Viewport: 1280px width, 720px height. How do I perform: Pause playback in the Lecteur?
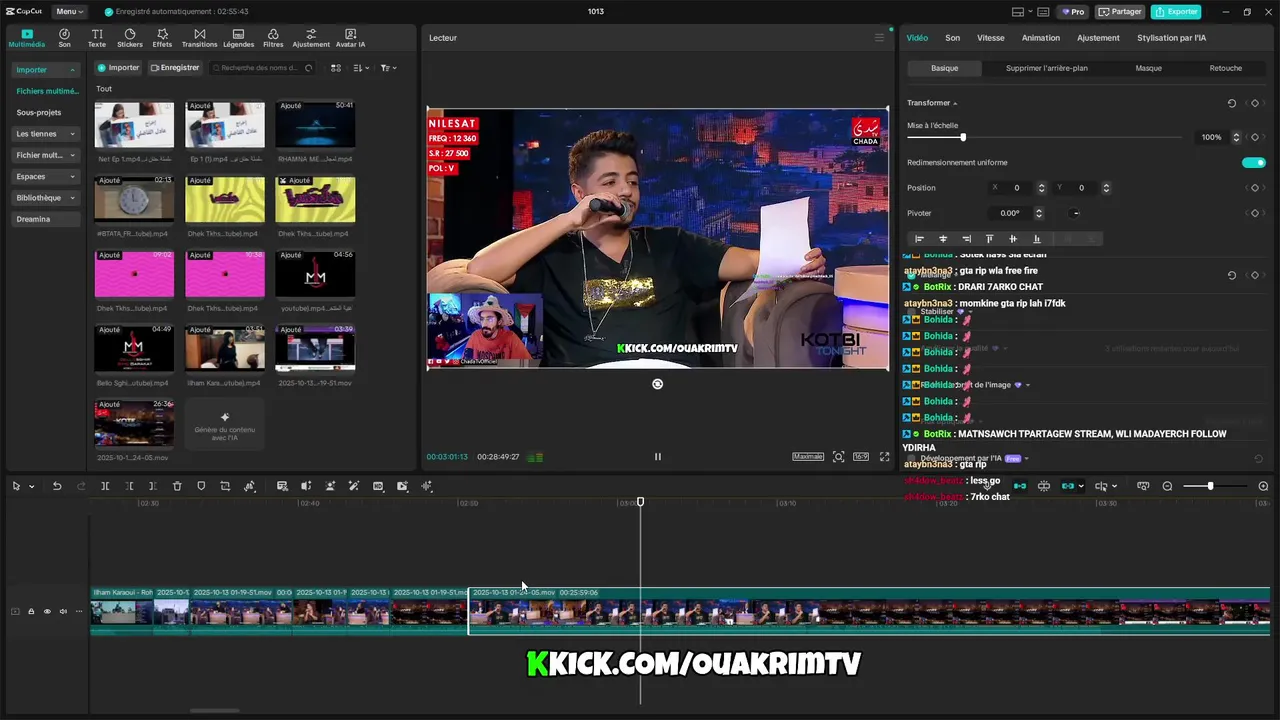point(657,456)
